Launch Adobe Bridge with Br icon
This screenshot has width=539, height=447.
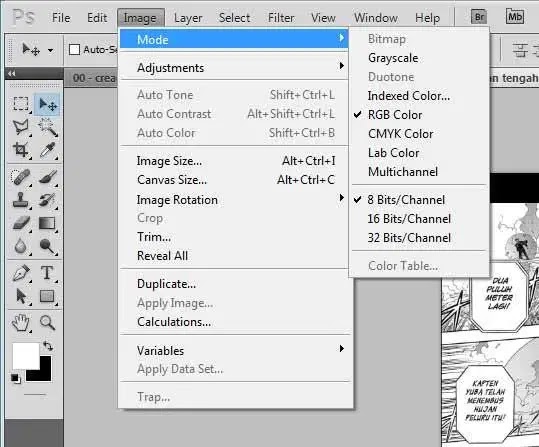coord(479,17)
